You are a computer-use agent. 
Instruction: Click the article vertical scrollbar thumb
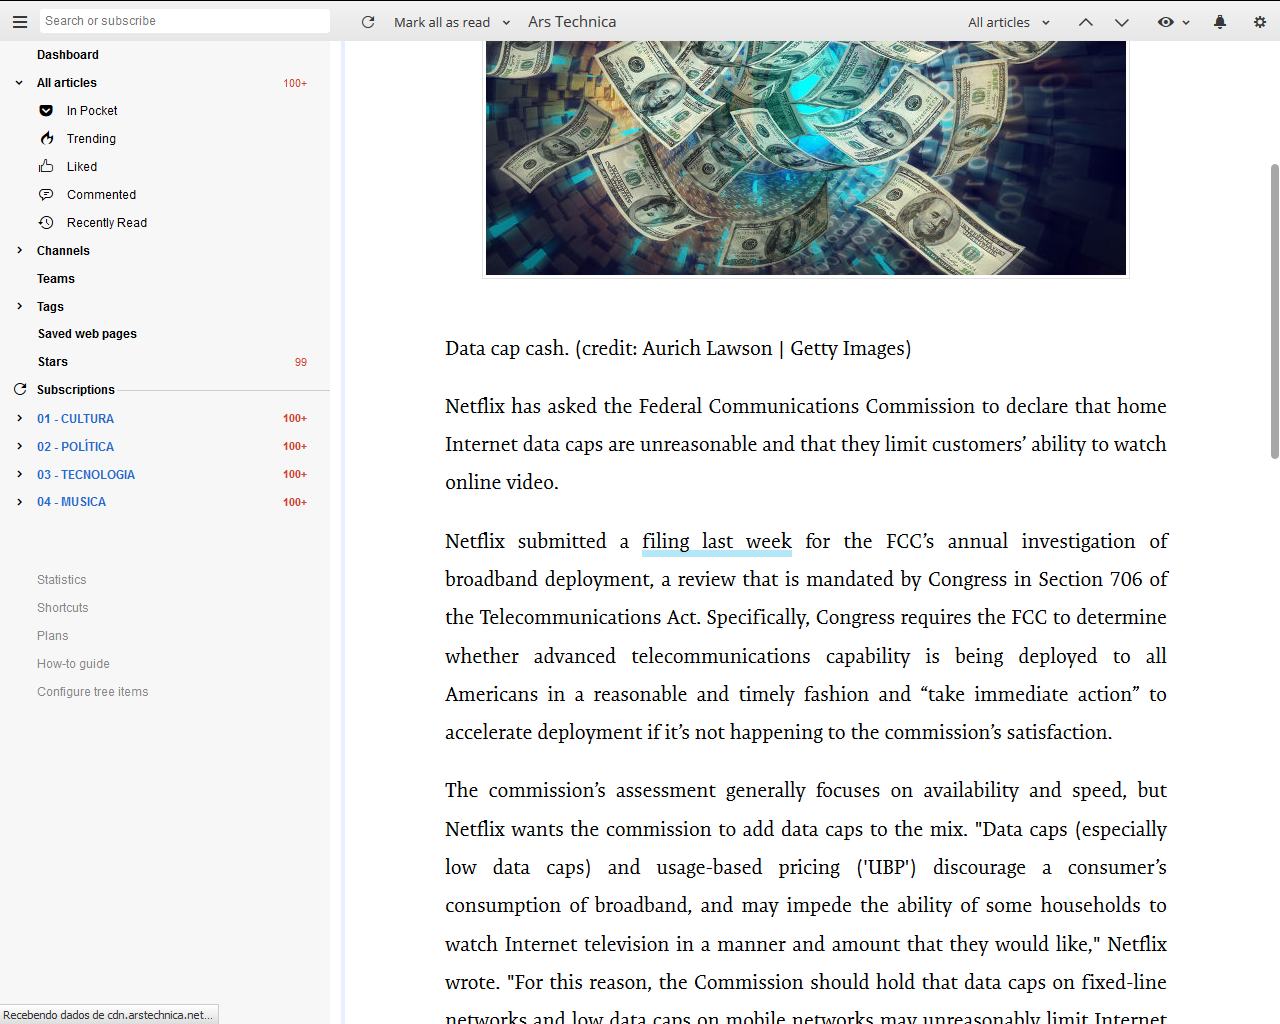(1274, 310)
